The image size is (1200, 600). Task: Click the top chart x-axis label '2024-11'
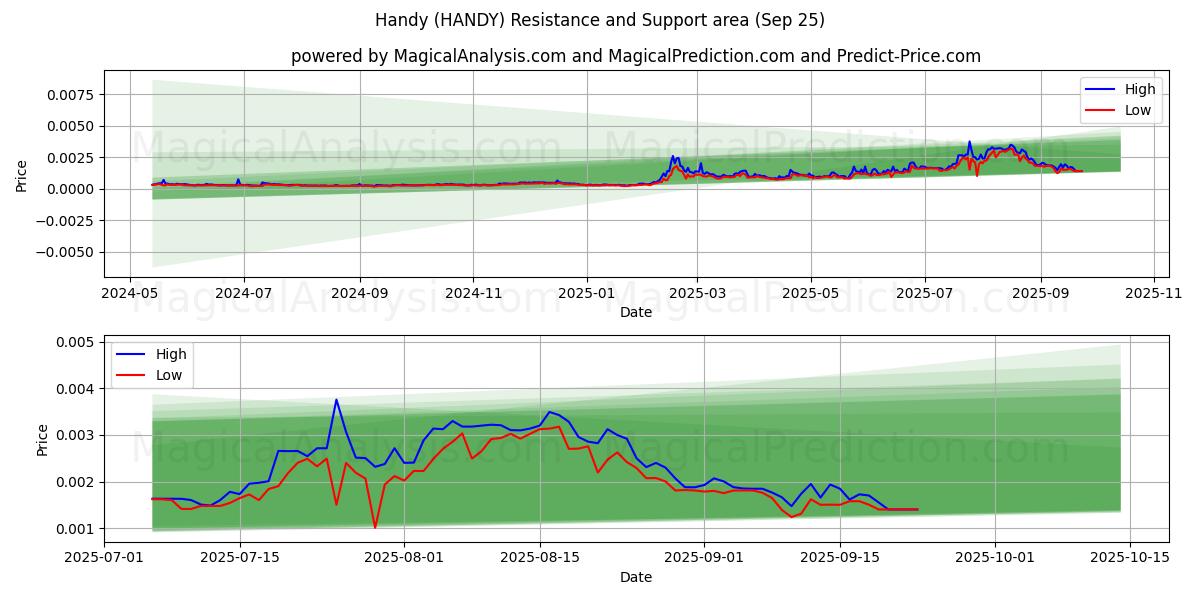(x=473, y=295)
